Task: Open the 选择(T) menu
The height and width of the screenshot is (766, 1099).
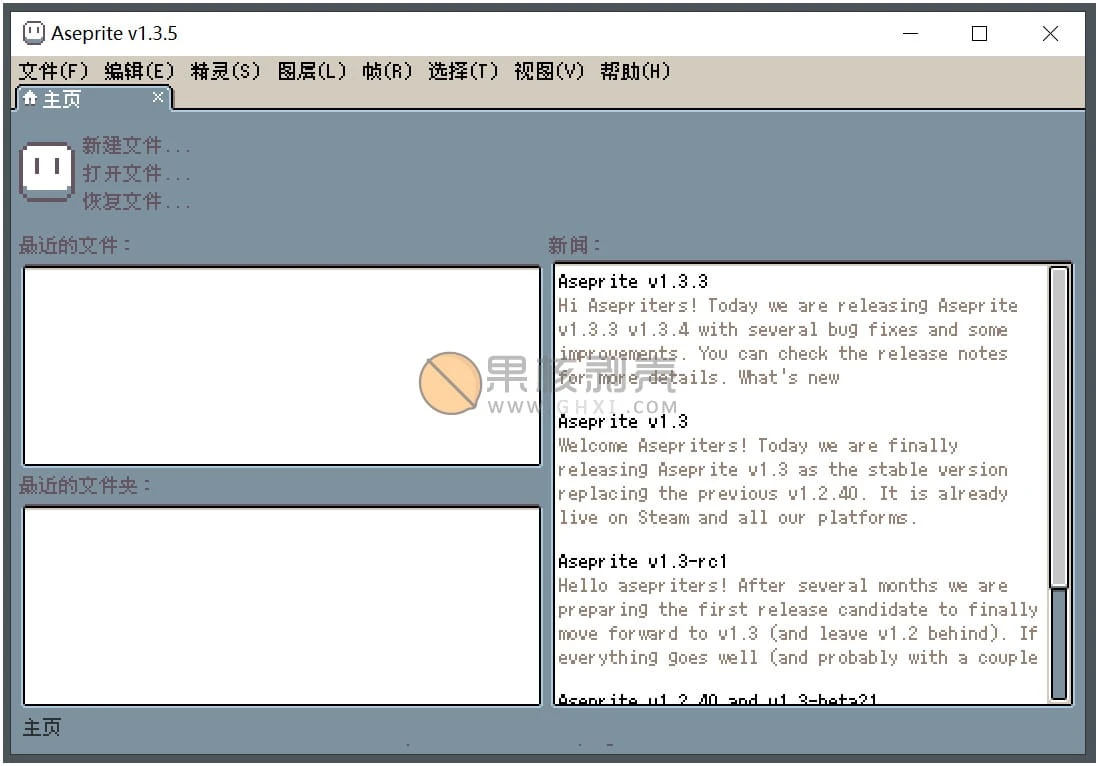Action: pos(463,71)
